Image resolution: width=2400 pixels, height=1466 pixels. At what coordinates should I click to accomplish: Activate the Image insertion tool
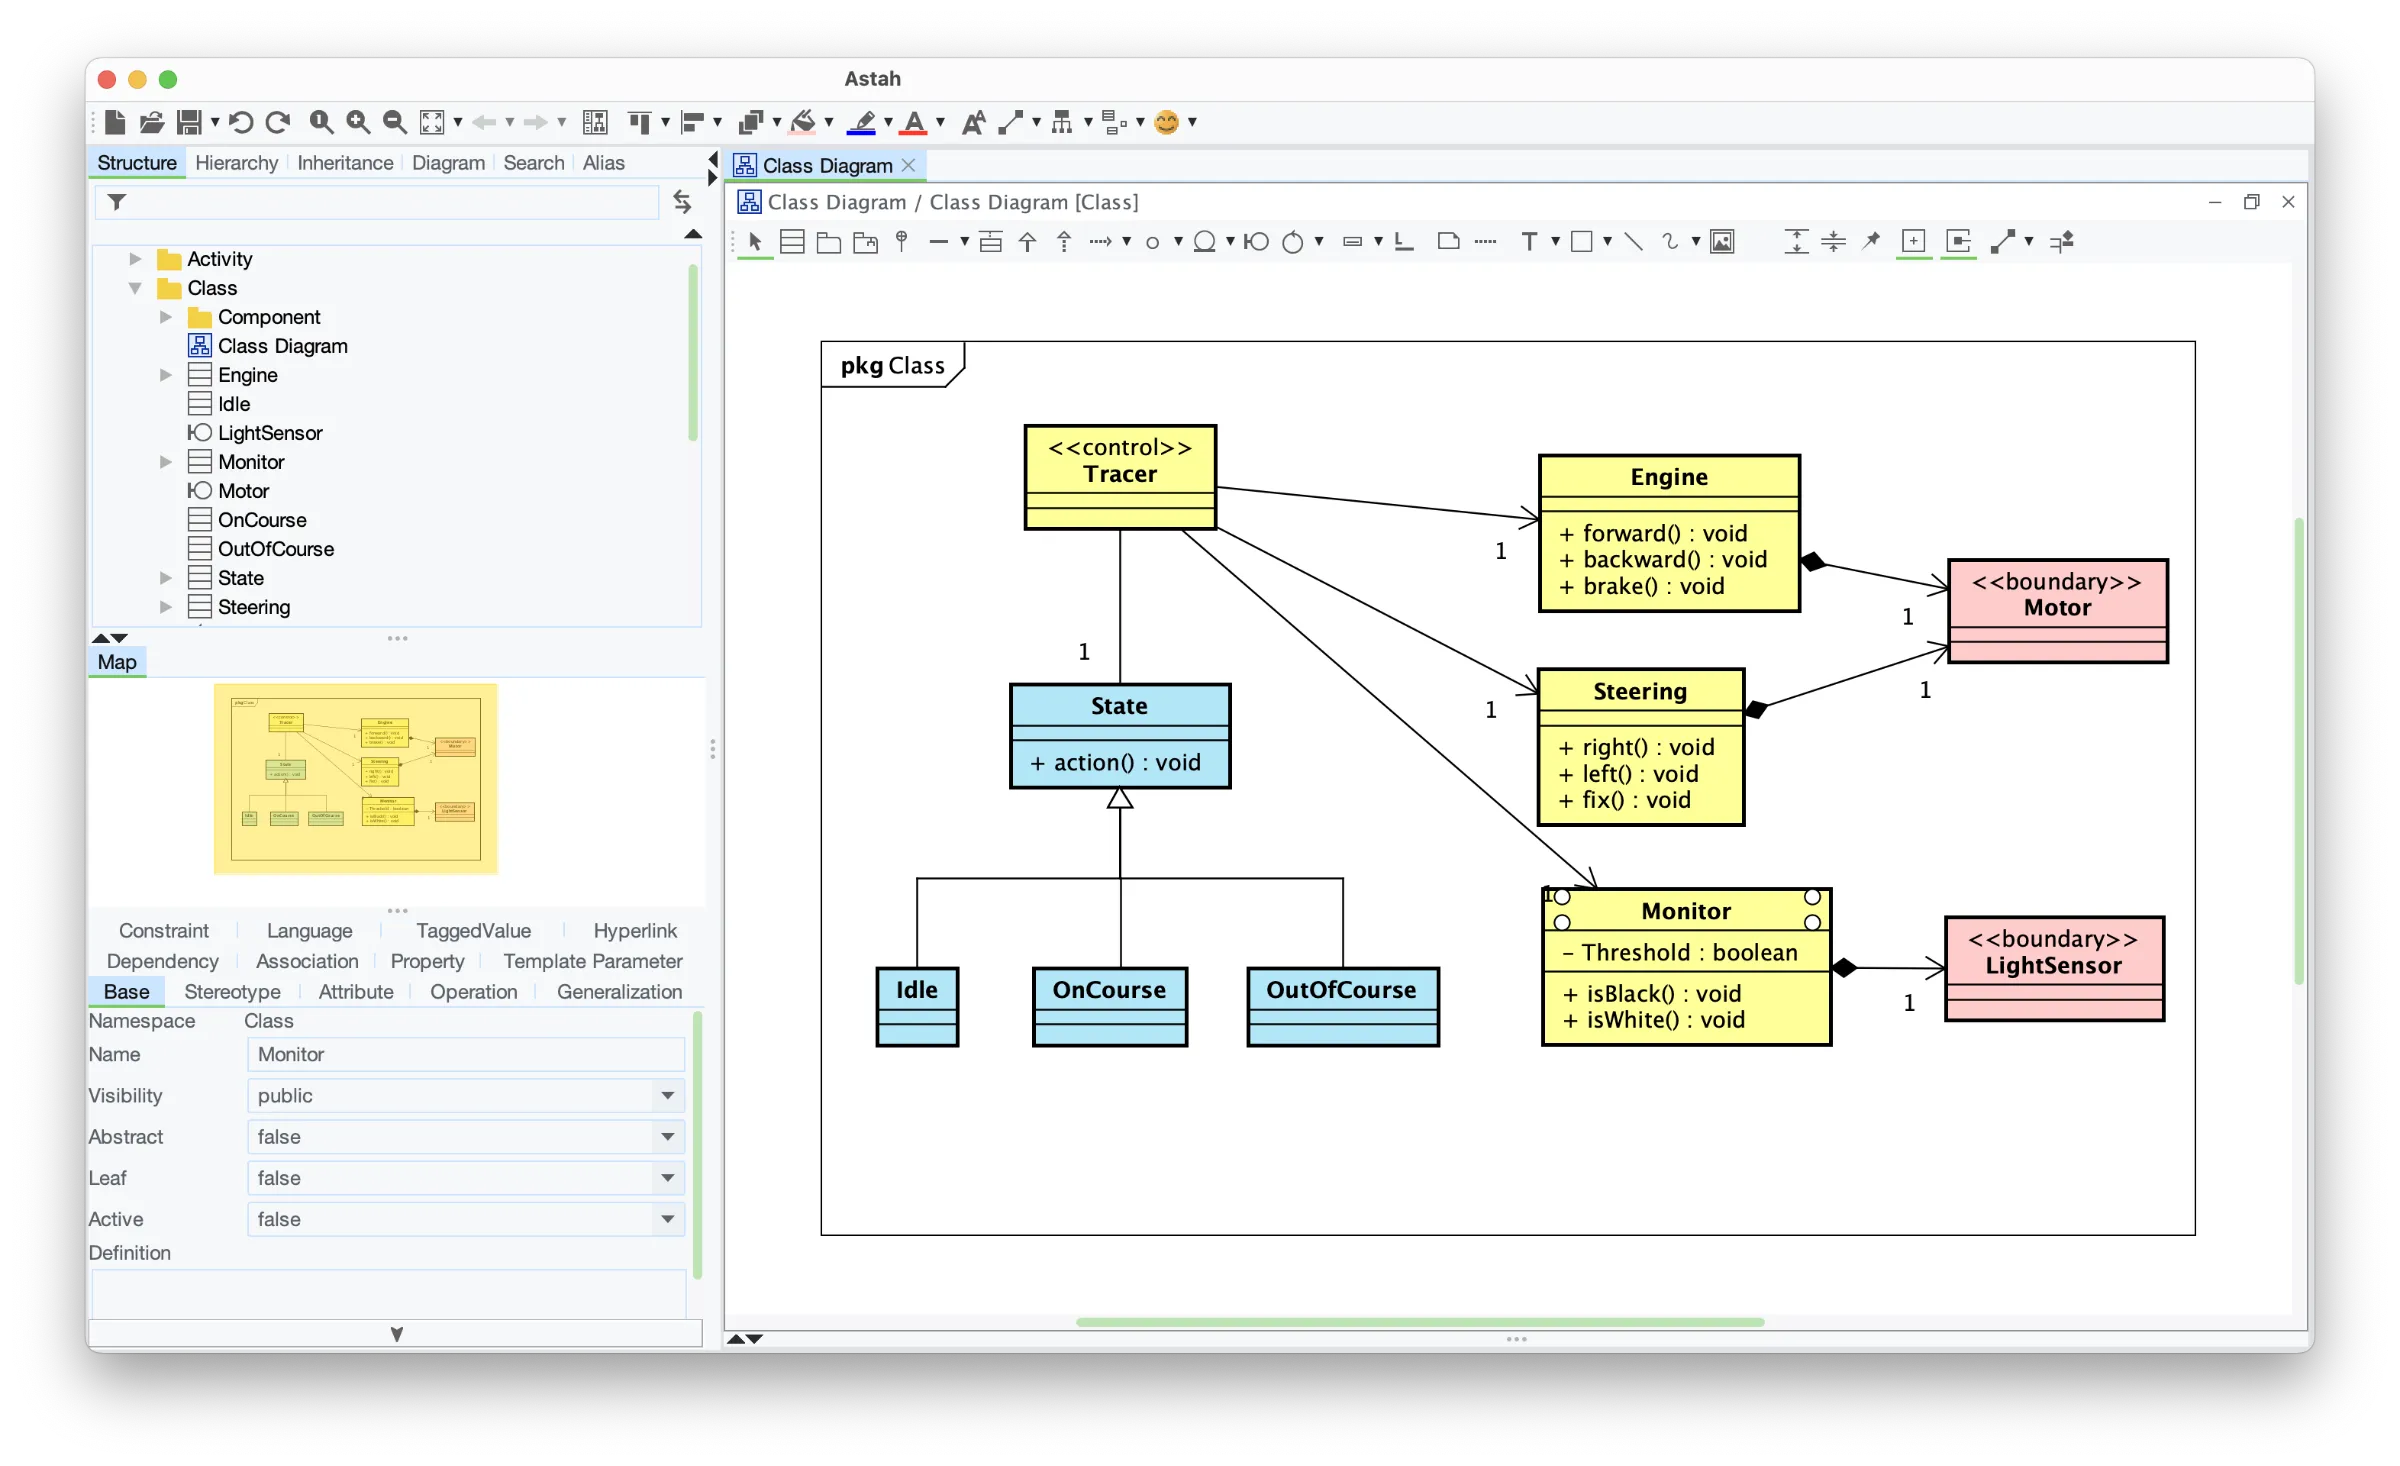tap(1722, 241)
